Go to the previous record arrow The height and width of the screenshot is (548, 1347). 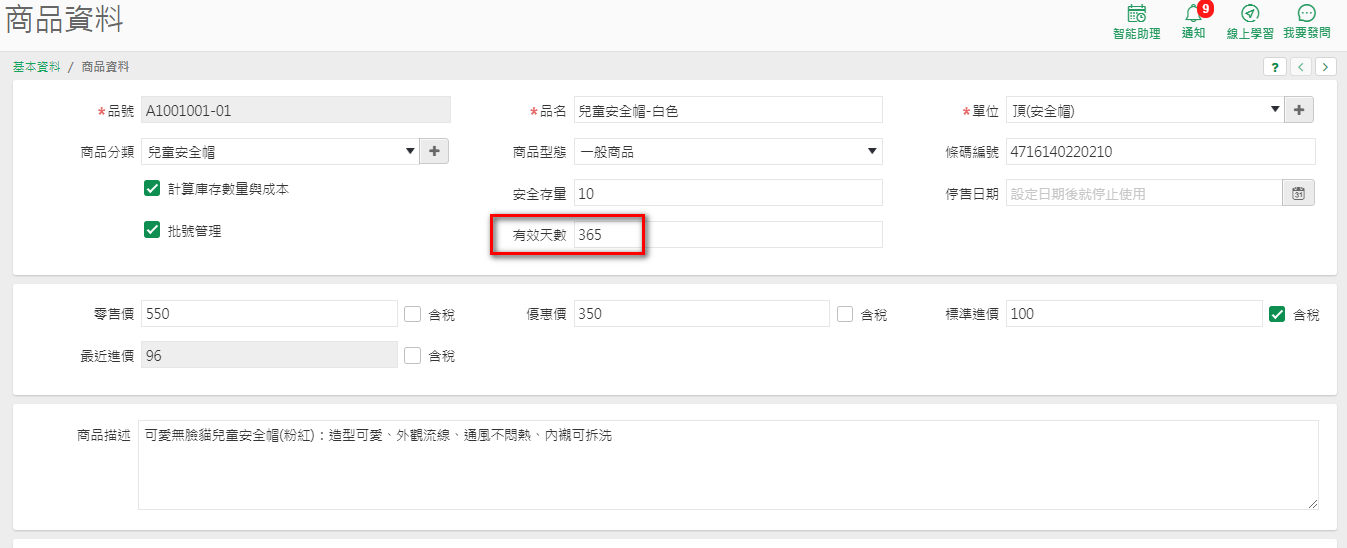1300,67
